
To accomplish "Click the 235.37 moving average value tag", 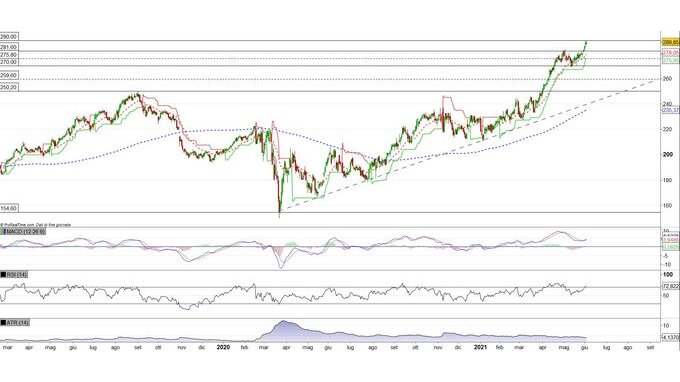I will click(x=671, y=111).
